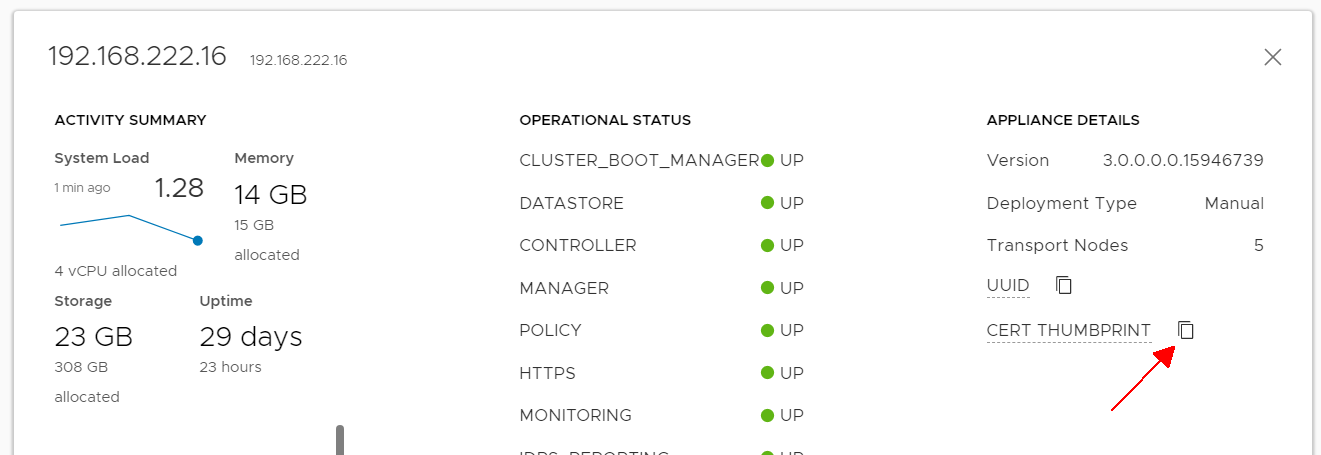1321x455 pixels.
Task: Click the 29 days Uptime value
Action: tap(251, 337)
